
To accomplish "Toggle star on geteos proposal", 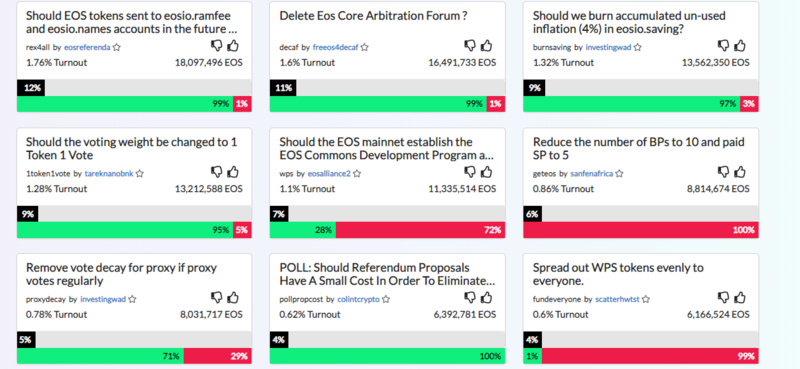I will (x=619, y=174).
